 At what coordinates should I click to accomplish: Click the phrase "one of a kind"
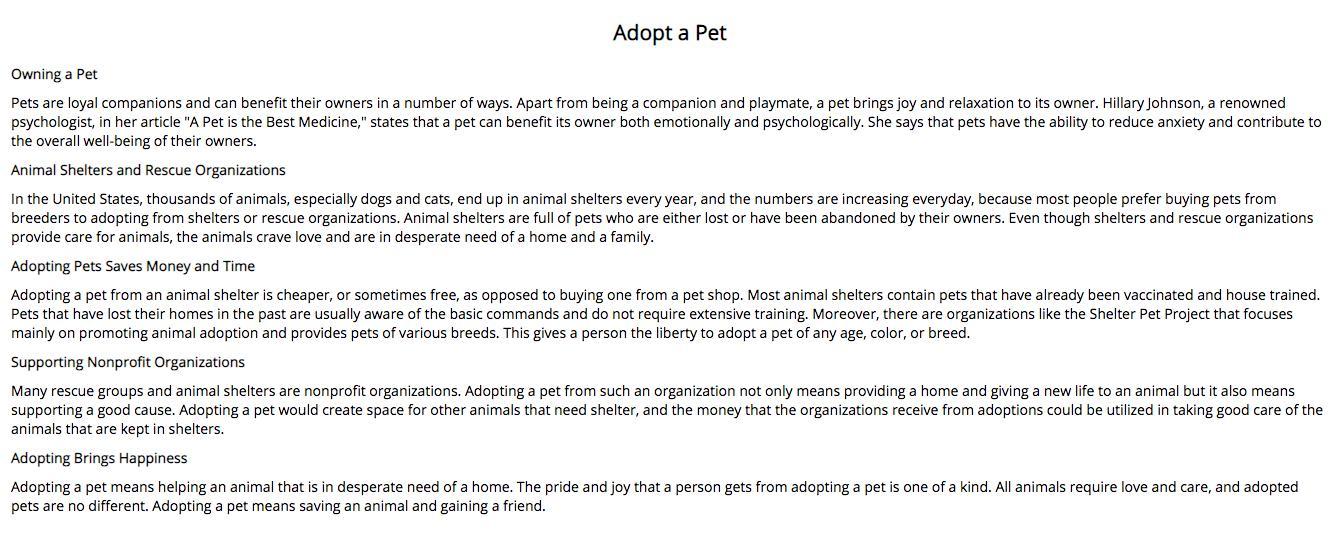coord(946,487)
